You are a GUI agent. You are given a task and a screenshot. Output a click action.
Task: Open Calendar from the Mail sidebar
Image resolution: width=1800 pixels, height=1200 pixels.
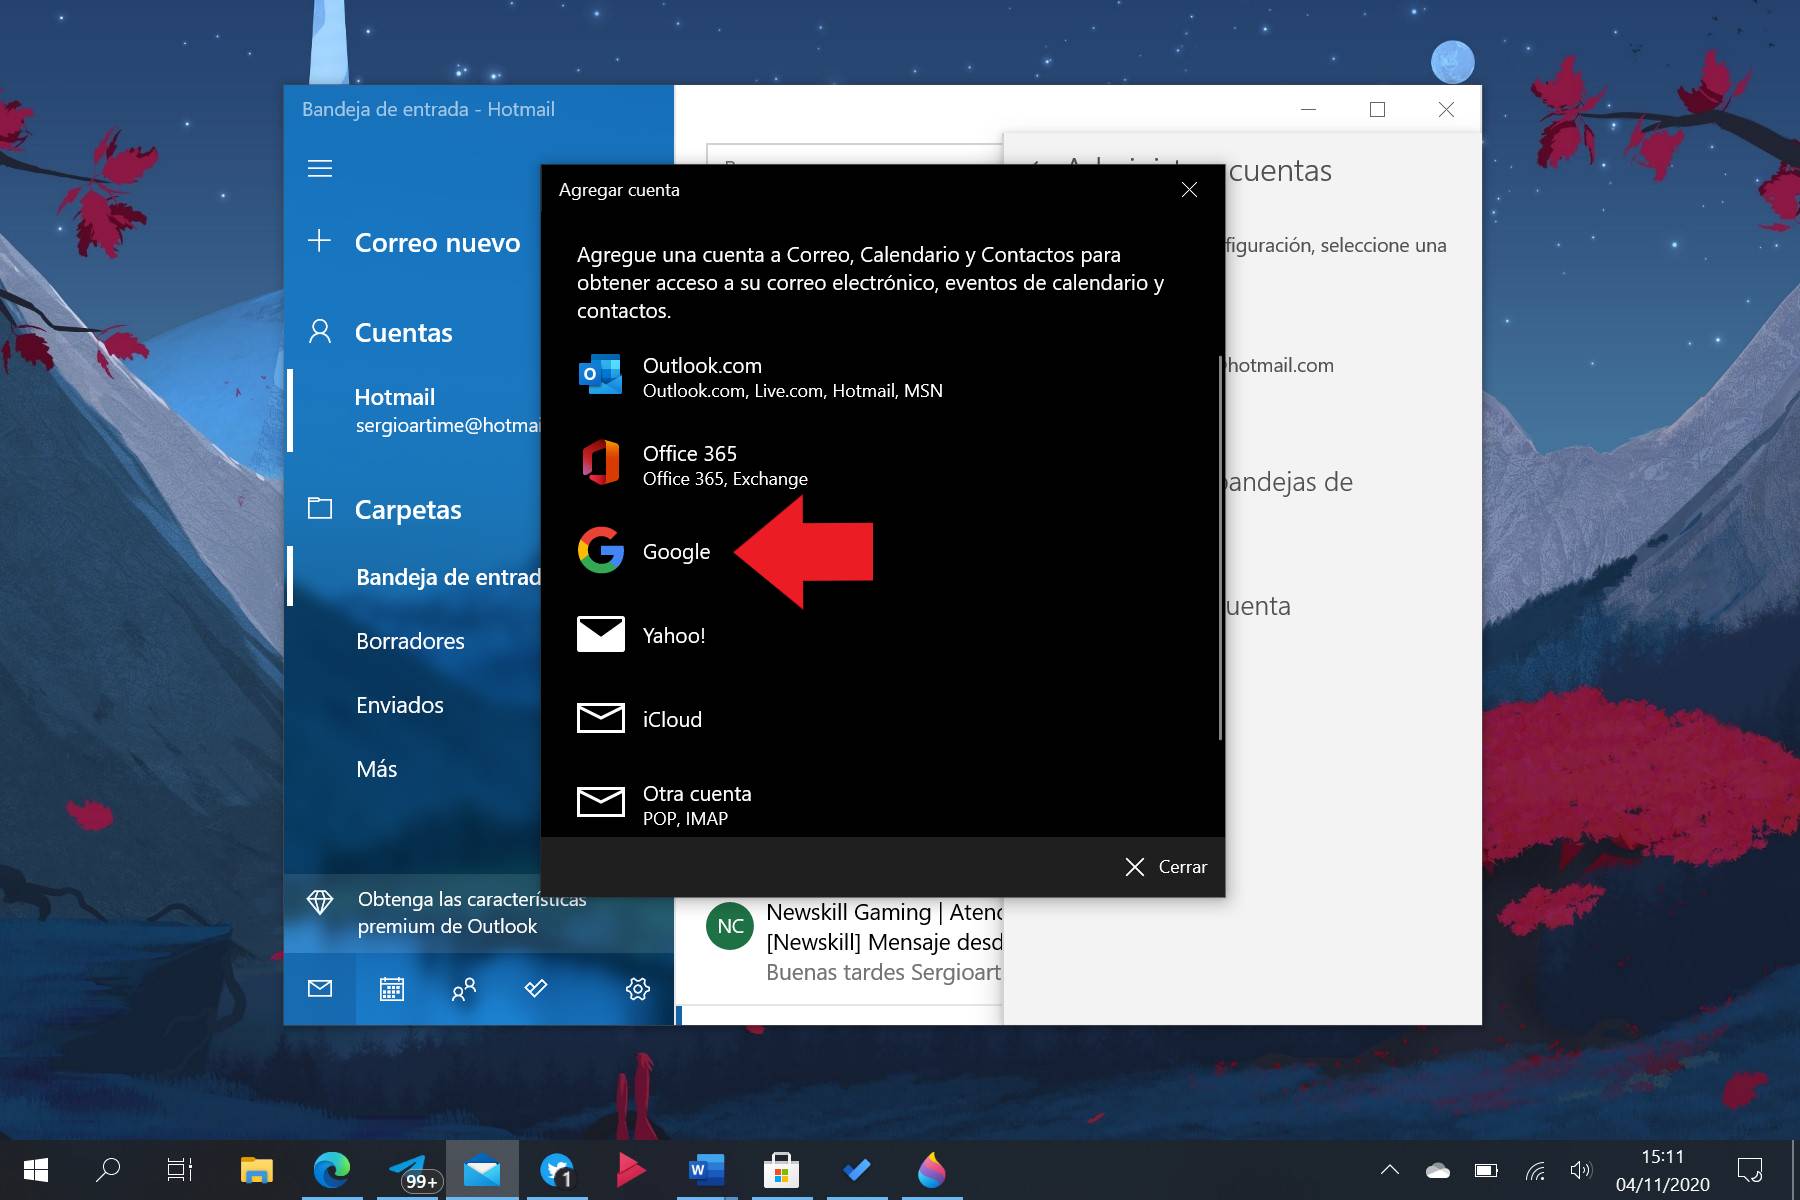[x=391, y=989]
